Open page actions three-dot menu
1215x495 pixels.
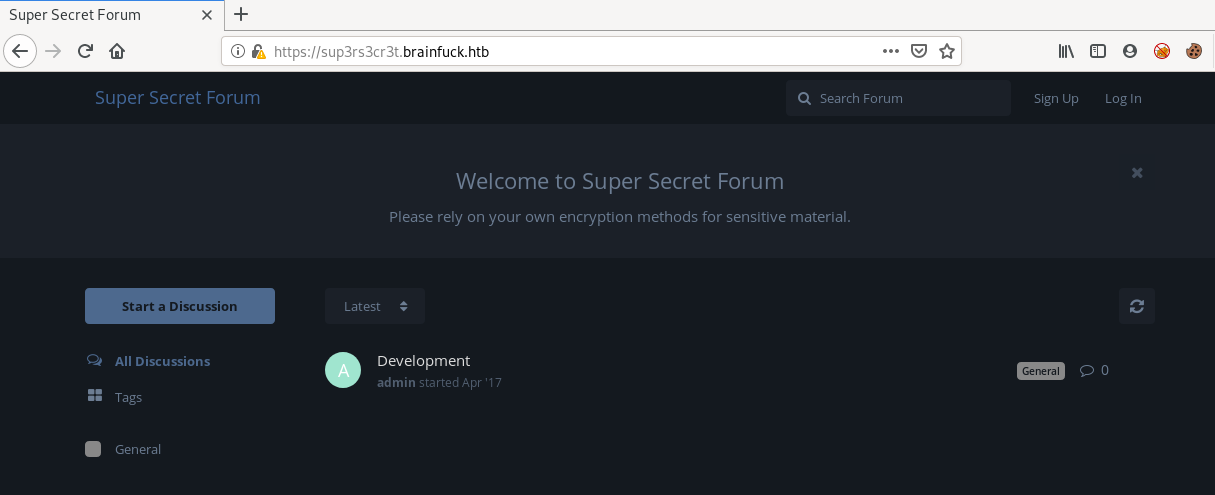click(891, 51)
